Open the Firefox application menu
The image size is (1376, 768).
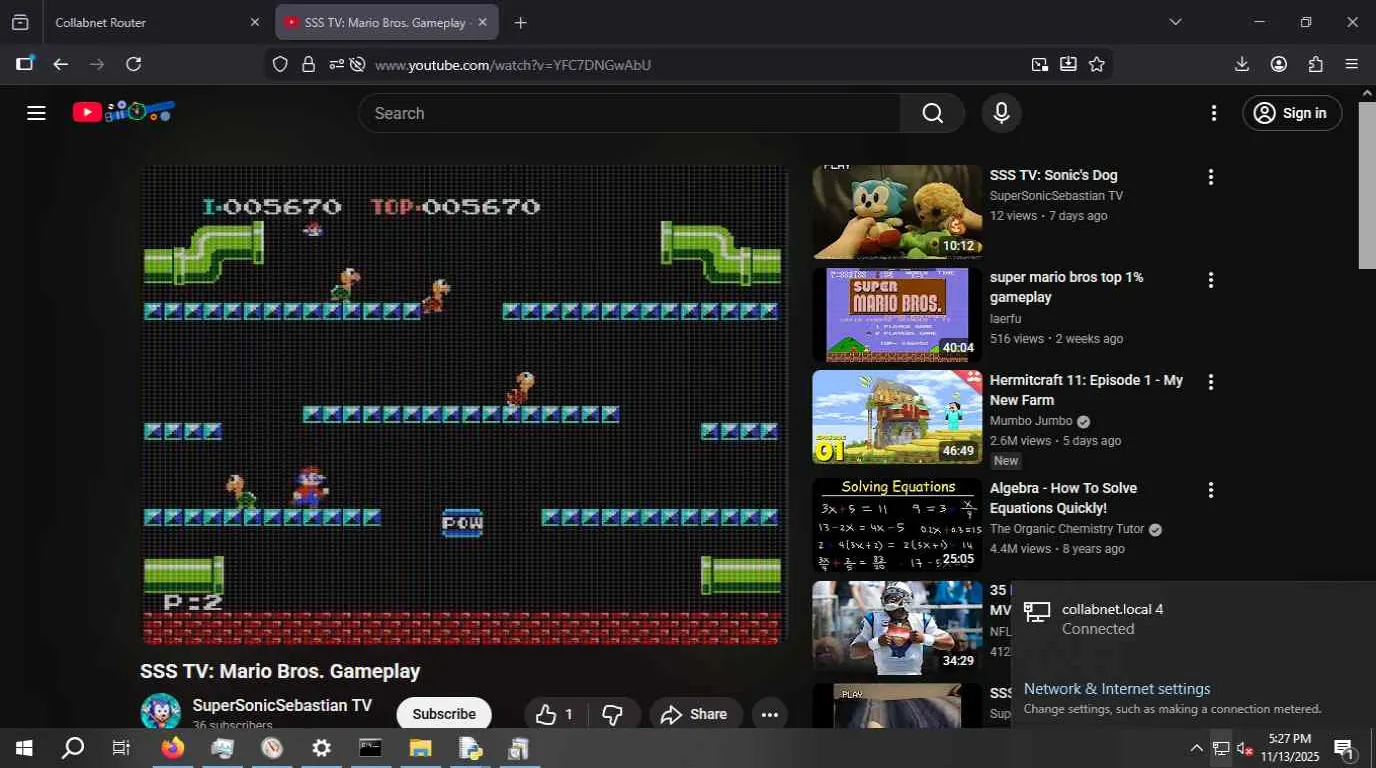coord(1352,64)
